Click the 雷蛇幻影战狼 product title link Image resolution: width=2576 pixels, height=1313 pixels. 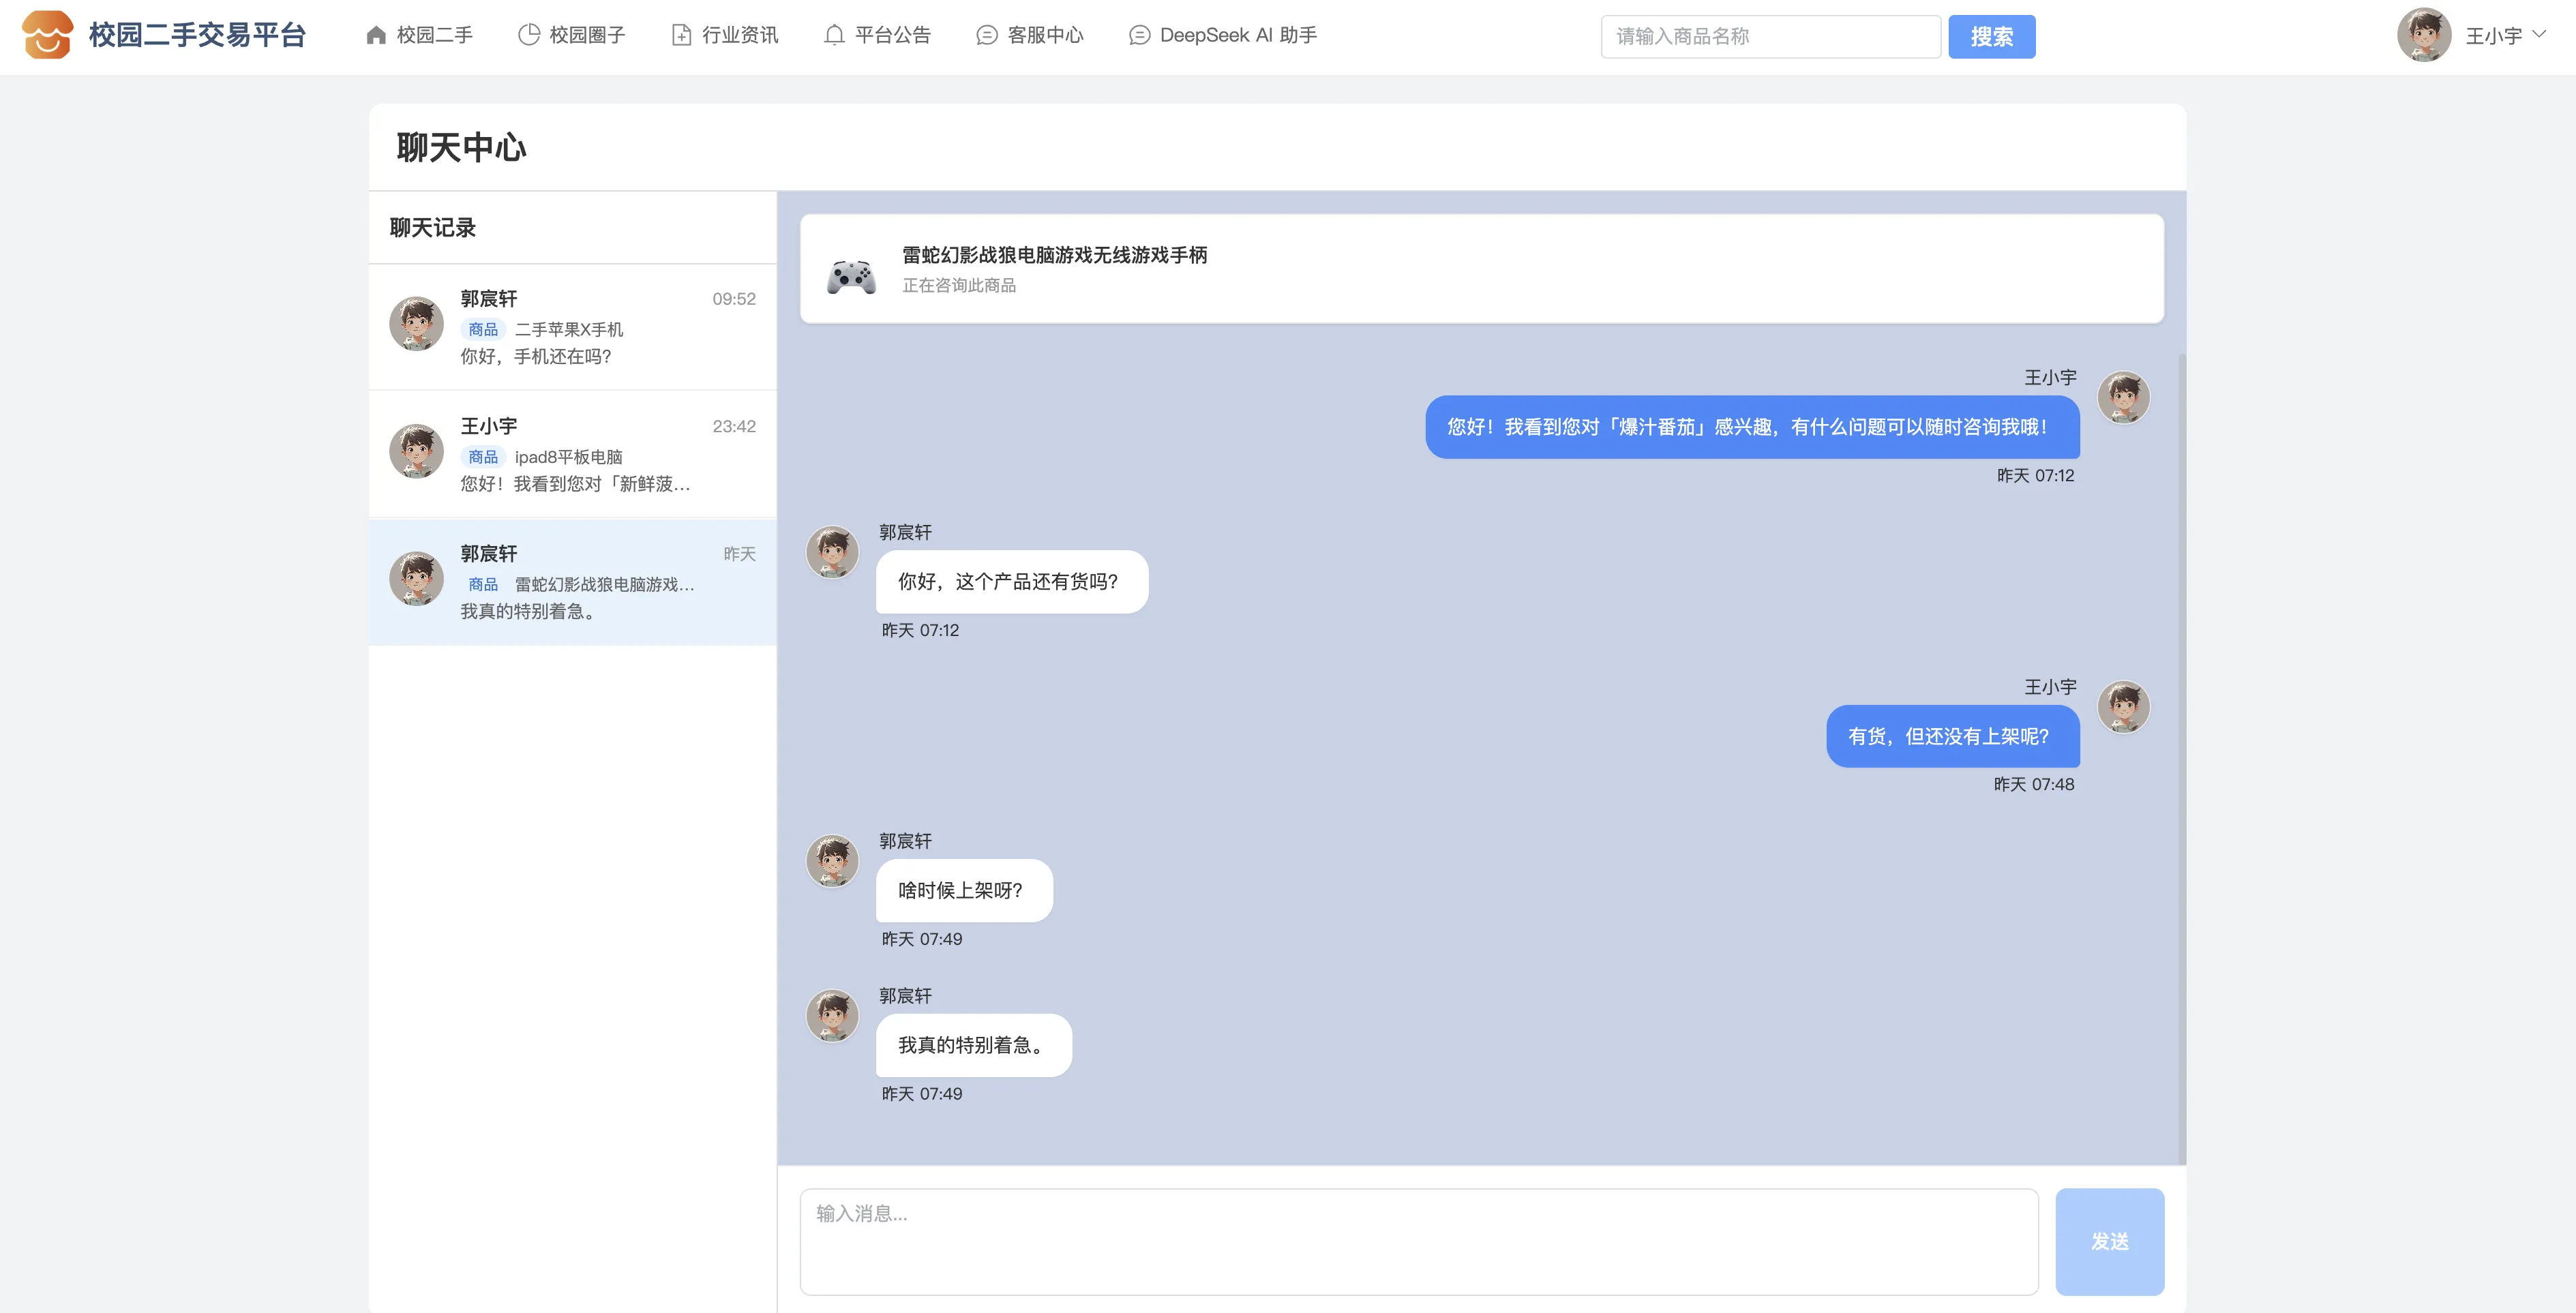[x=1054, y=255]
